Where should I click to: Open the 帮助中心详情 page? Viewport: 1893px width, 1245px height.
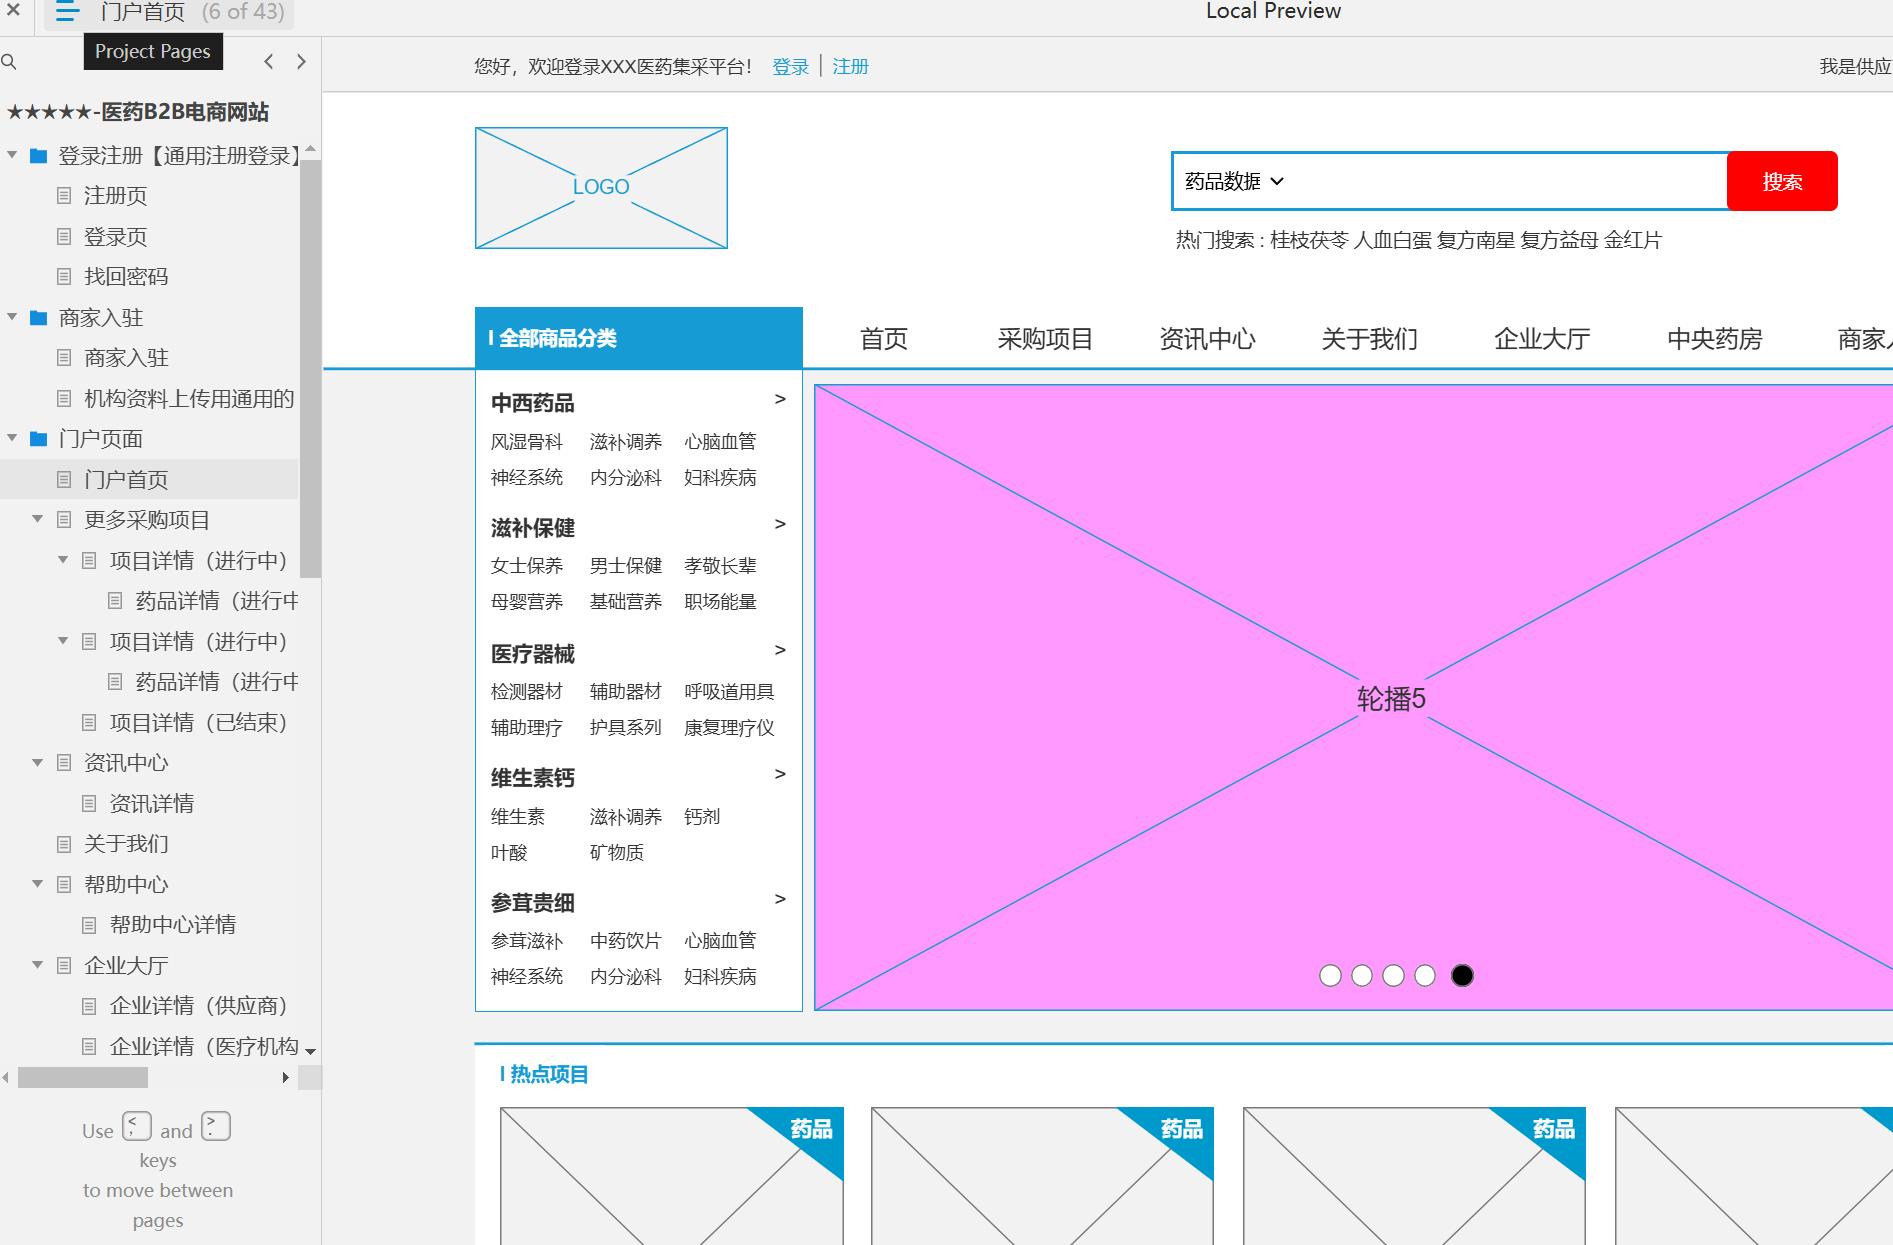(x=173, y=925)
